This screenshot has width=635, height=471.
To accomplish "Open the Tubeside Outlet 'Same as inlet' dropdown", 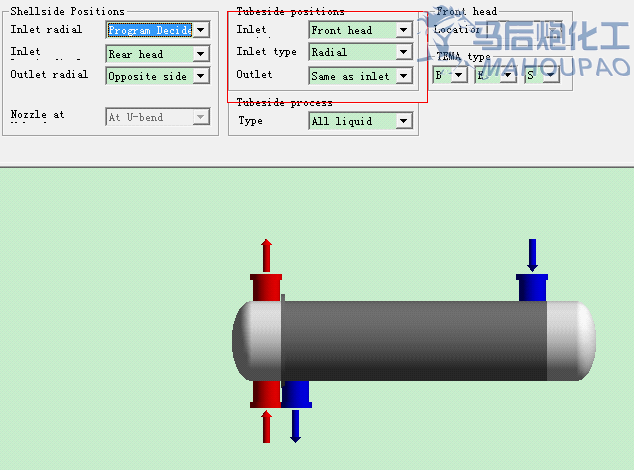I will point(403,76).
